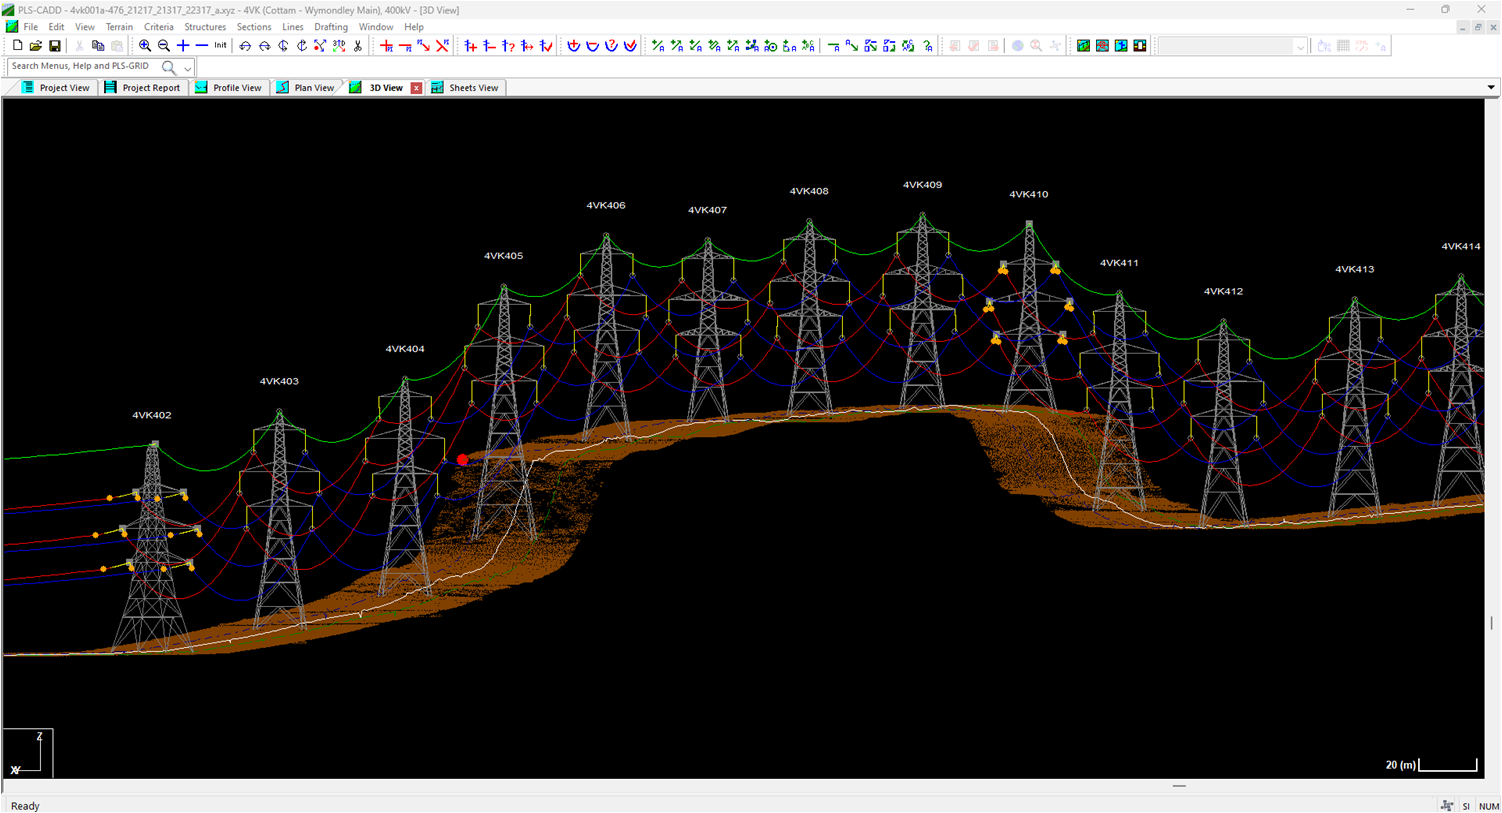Expand the search box dropdown arrow
The image size is (1502, 813).
coord(187,68)
